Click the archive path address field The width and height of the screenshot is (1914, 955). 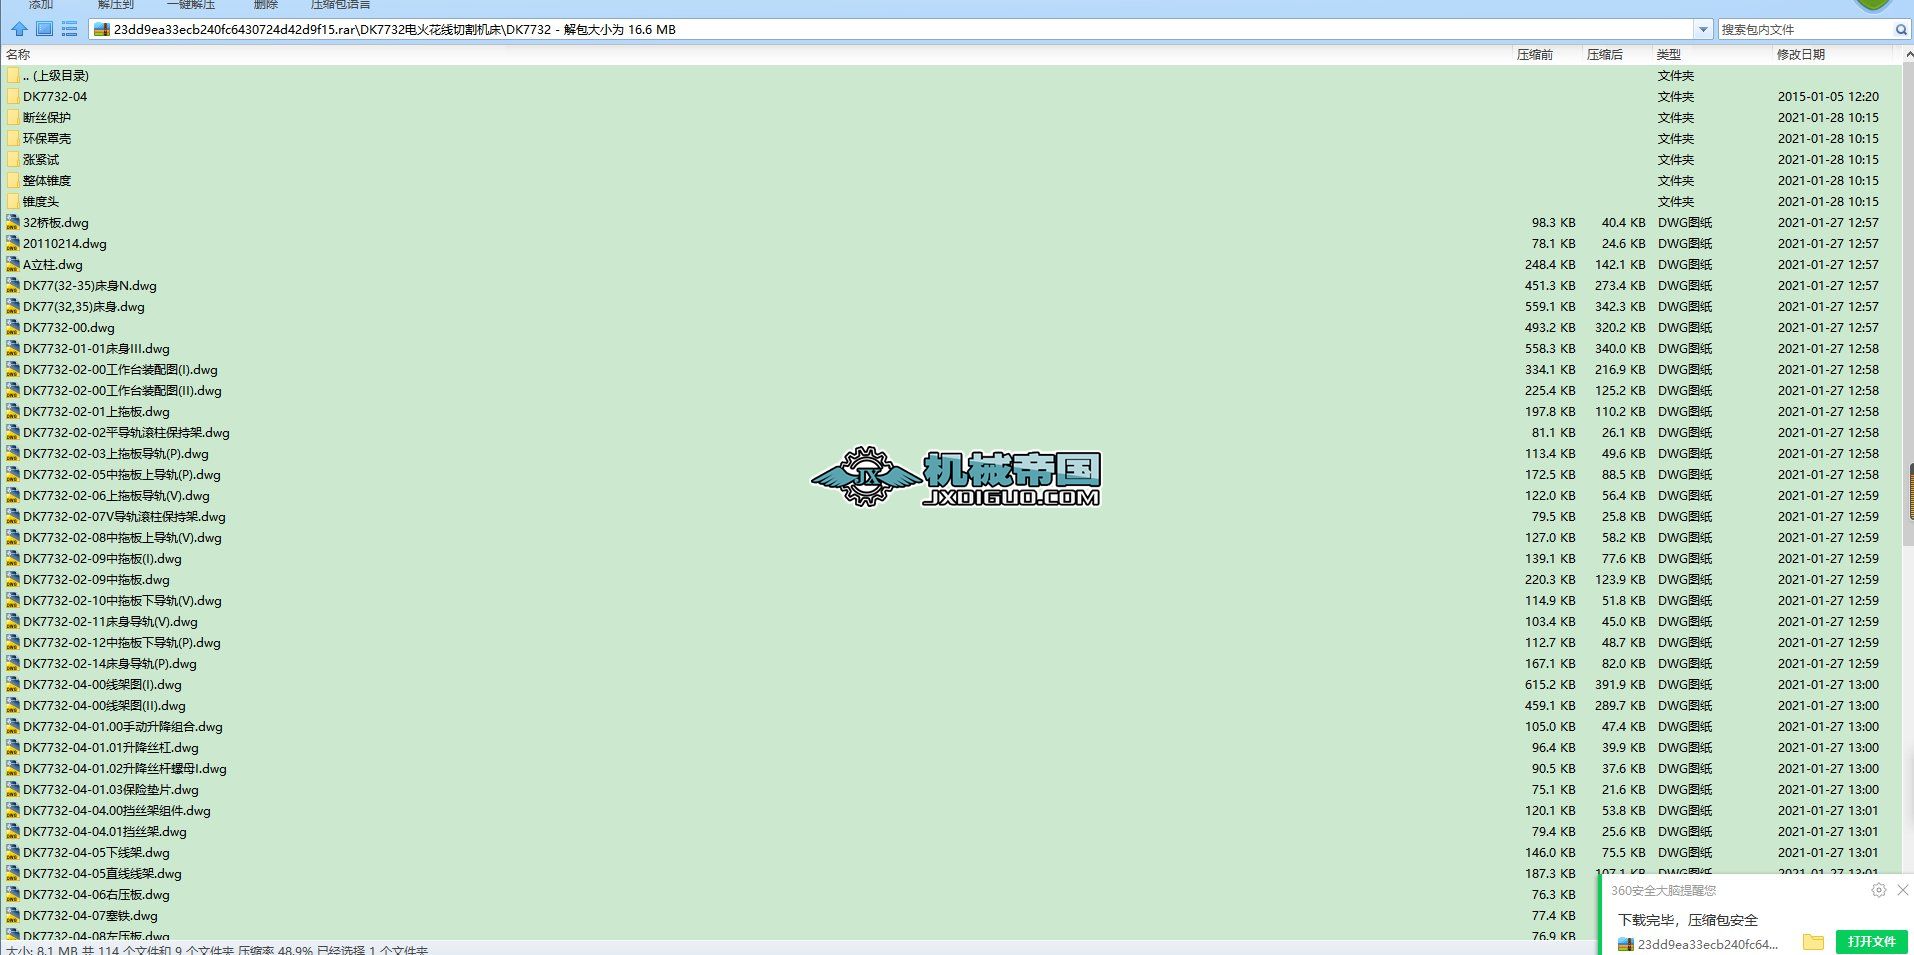[891, 30]
